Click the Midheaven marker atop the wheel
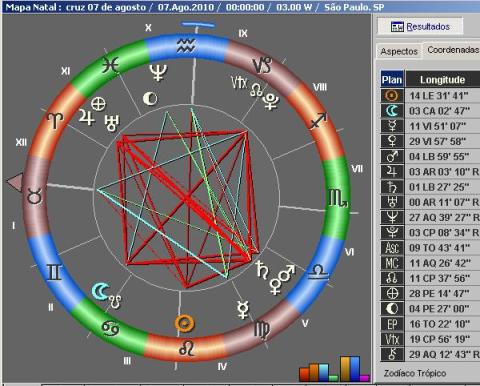 pyautogui.click(x=198, y=25)
